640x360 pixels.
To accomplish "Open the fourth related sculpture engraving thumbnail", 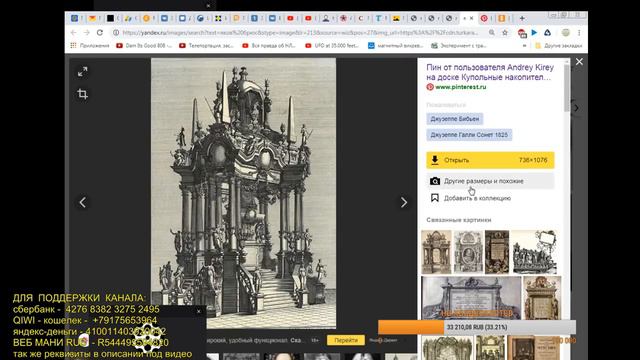I will point(534,252).
